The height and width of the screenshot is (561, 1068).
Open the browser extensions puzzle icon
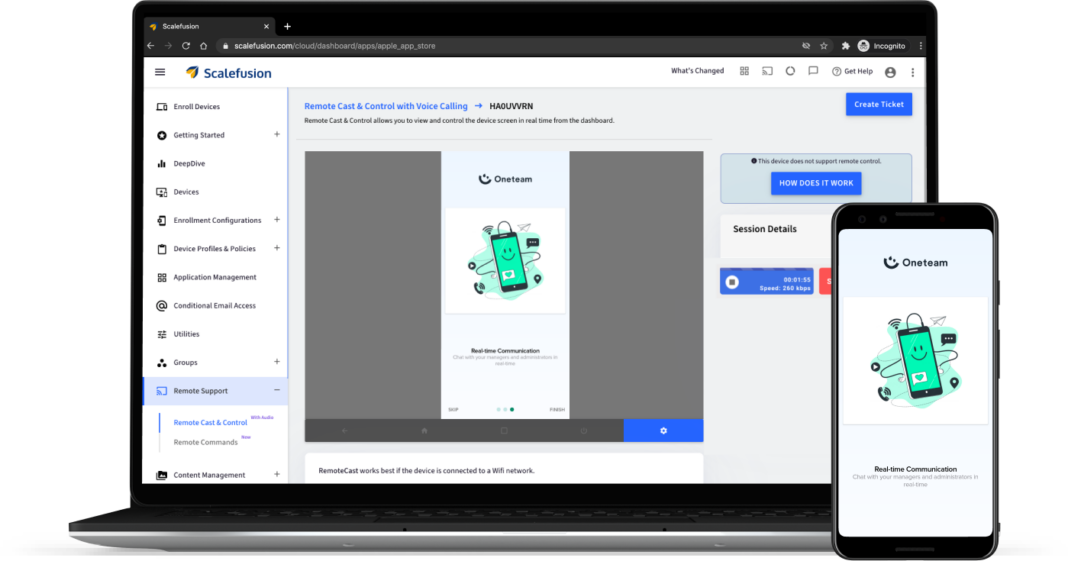point(845,46)
